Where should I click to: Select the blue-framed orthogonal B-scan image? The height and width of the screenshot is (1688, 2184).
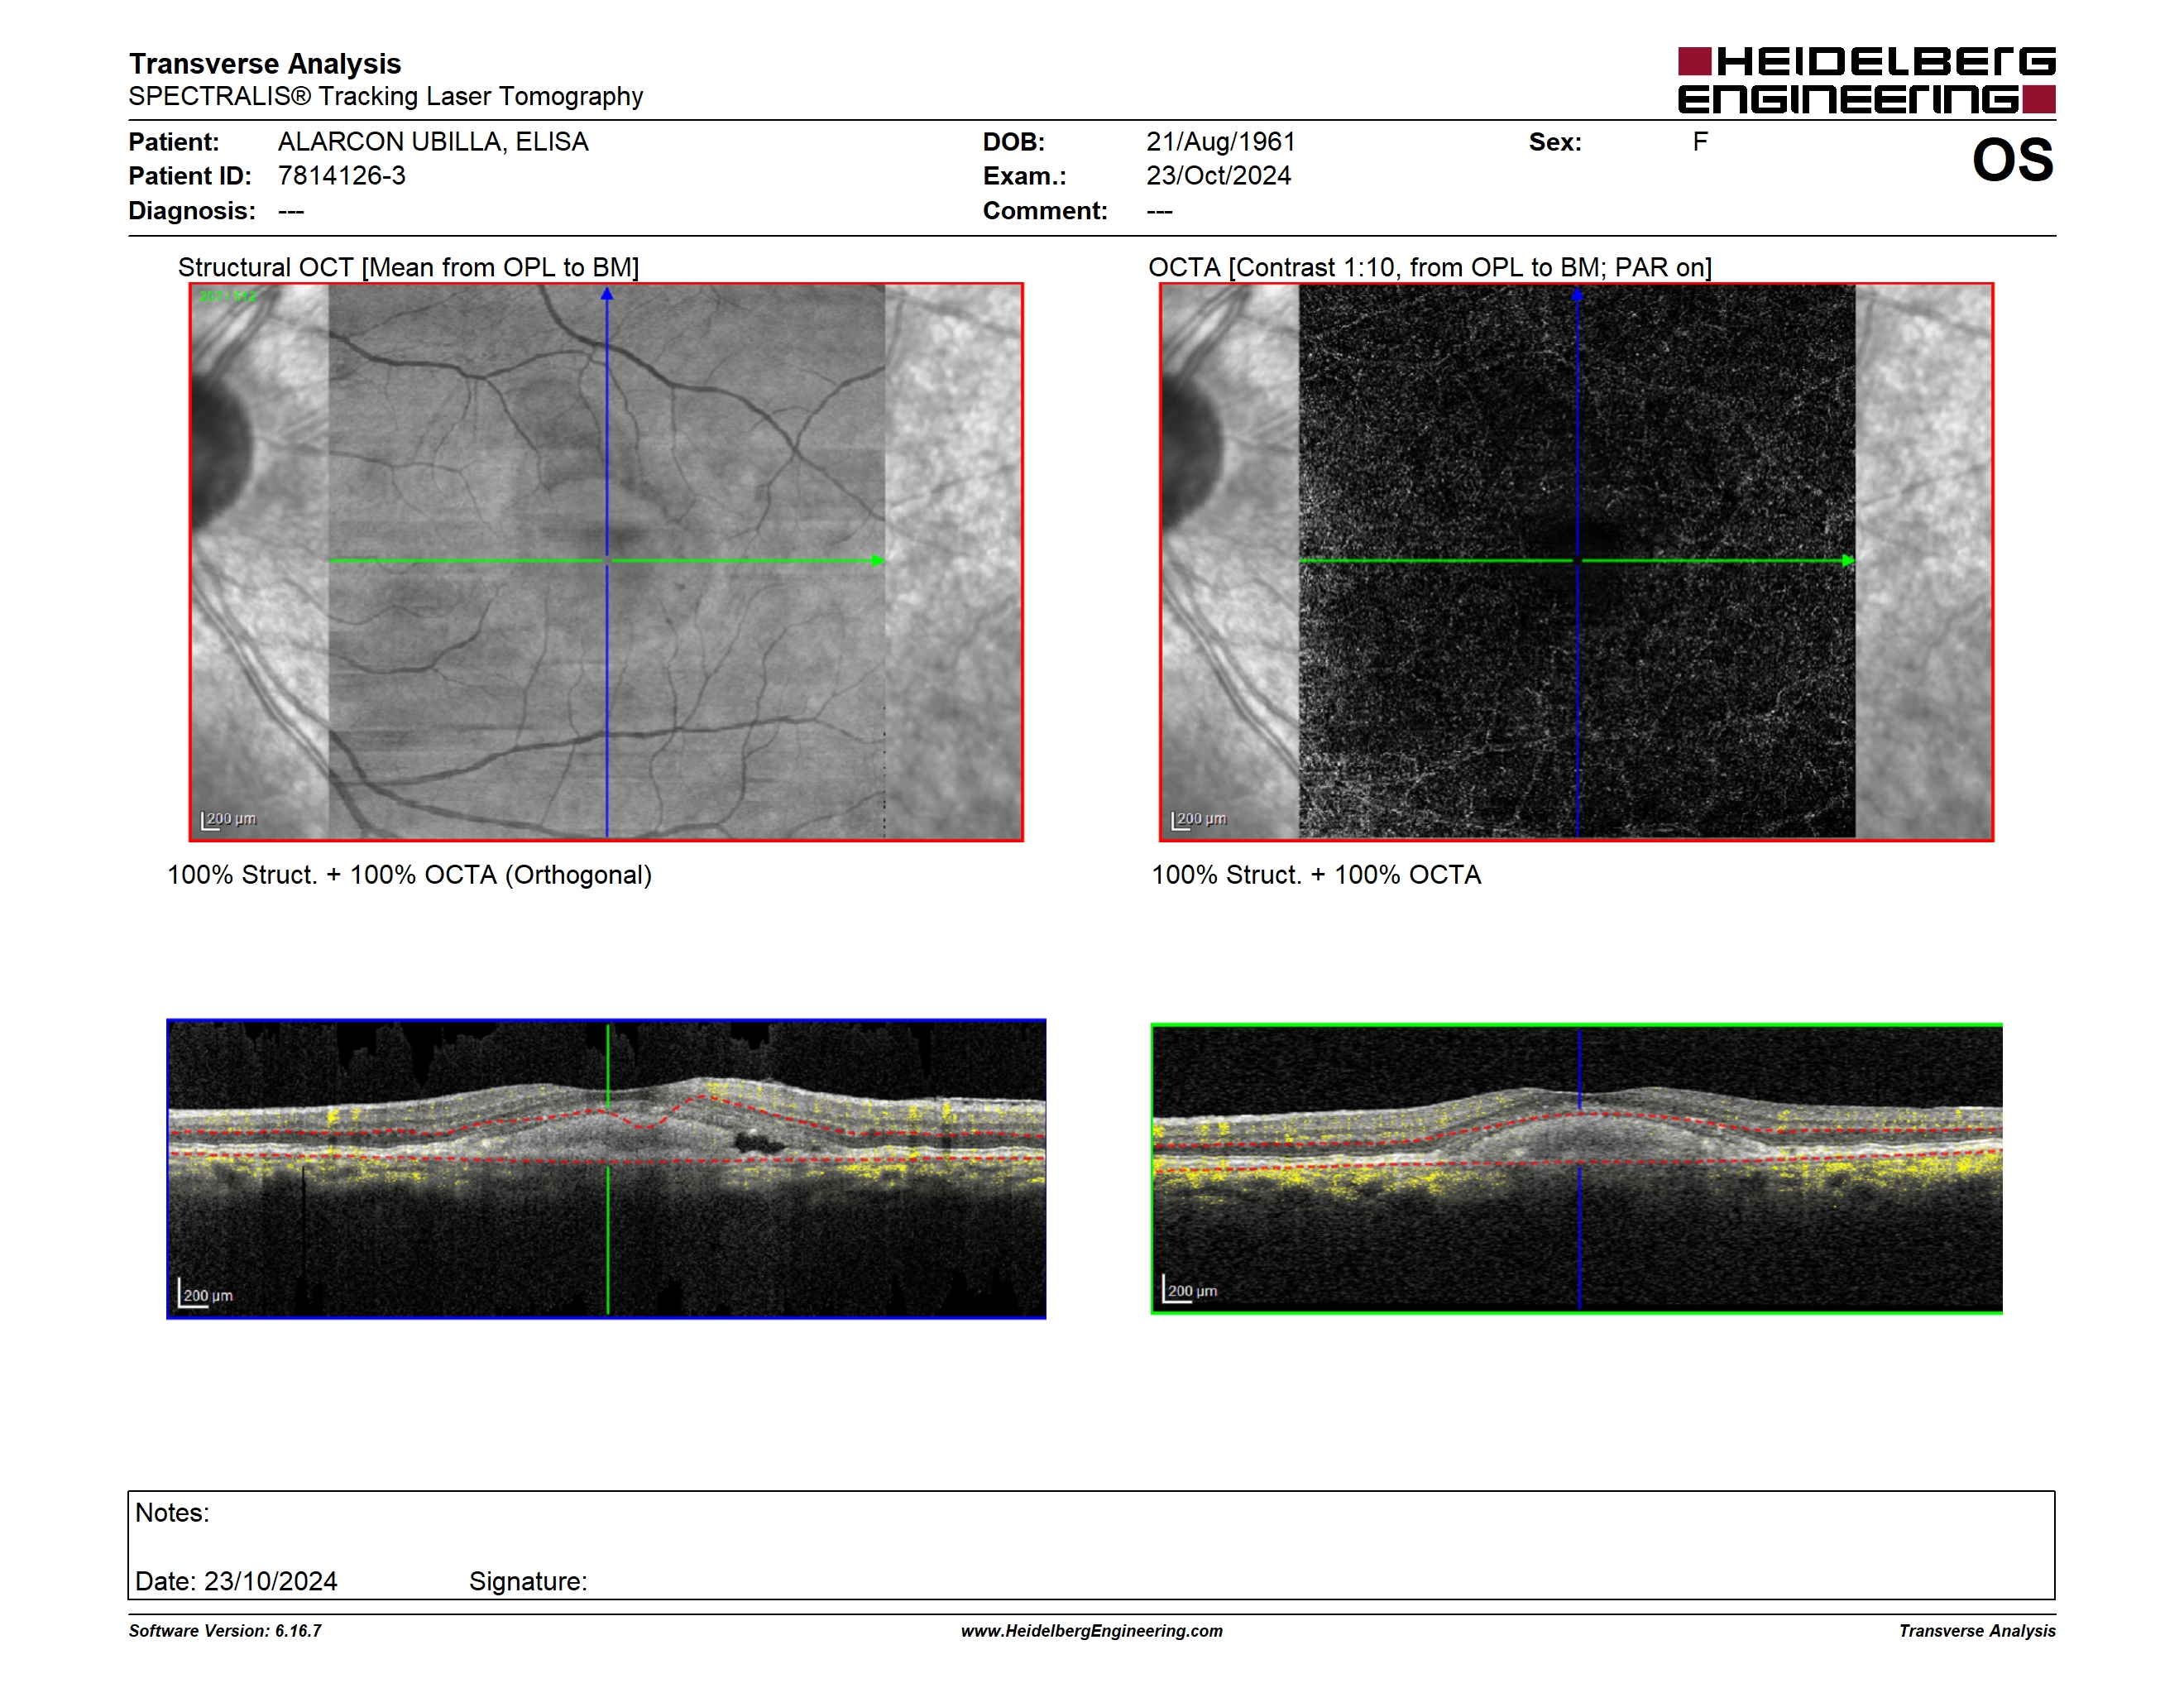click(x=606, y=1169)
